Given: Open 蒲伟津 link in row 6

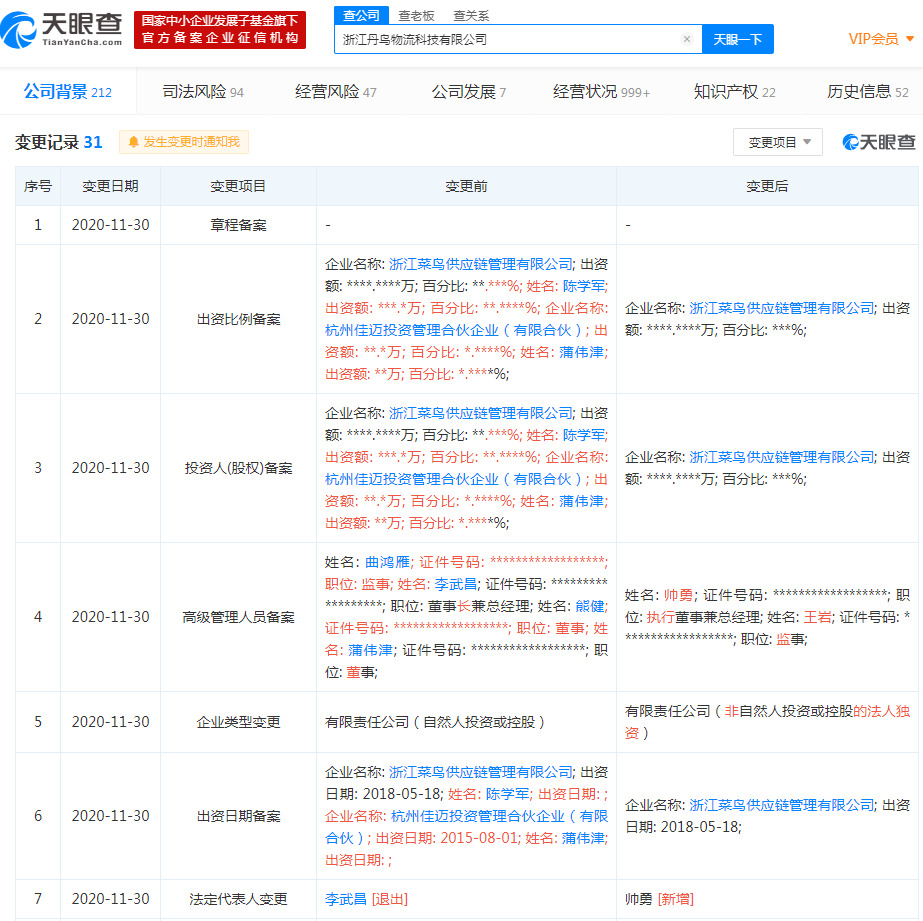Looking at the screenshot, I should [x=584, y=838].
